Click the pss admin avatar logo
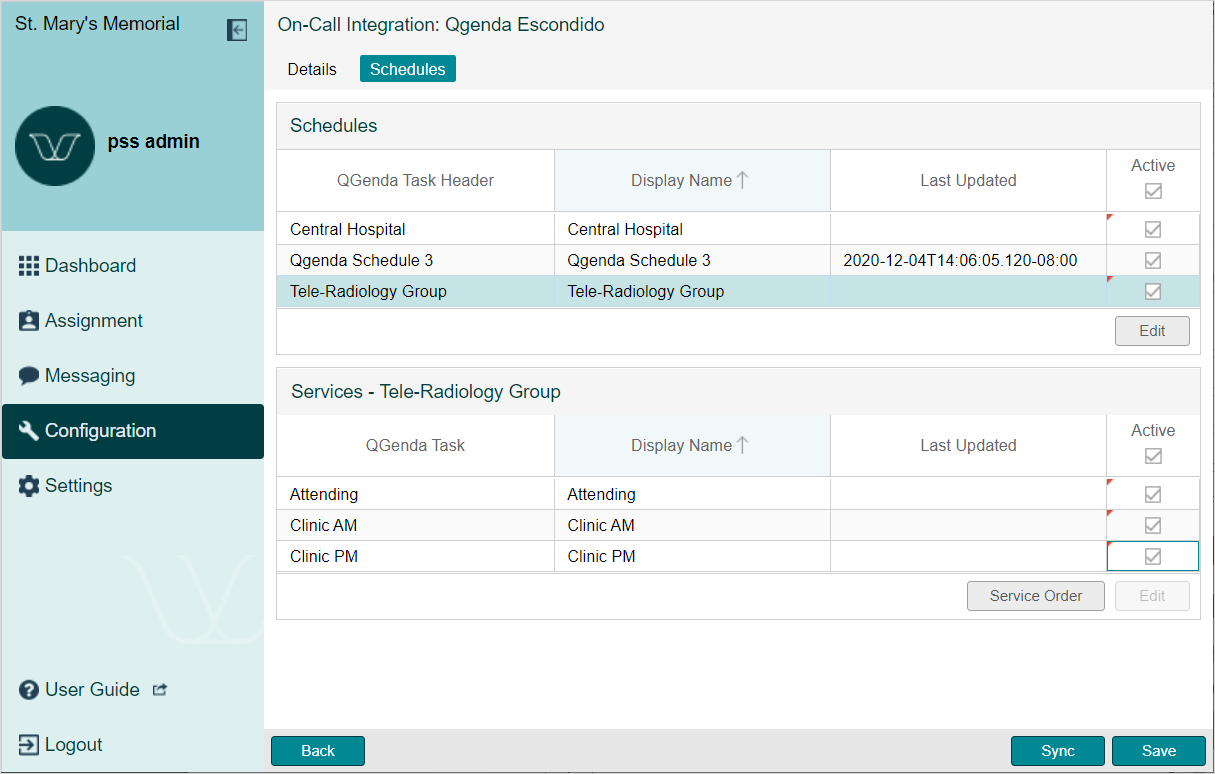This screenshot has width=1215, height=774. point(55,146)
